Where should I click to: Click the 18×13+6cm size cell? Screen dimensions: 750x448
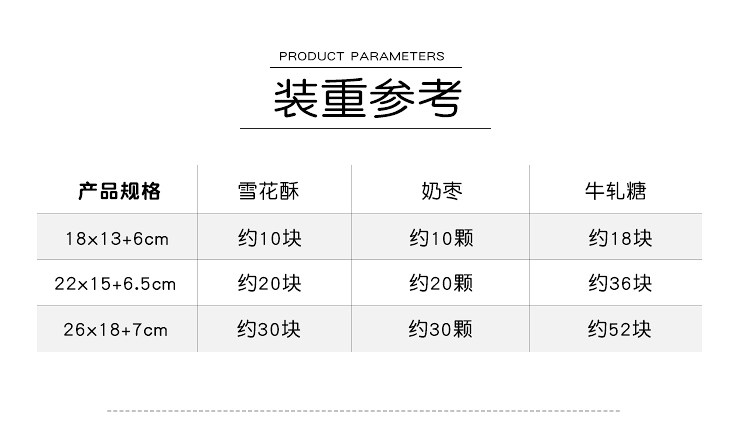coord(117,239)
